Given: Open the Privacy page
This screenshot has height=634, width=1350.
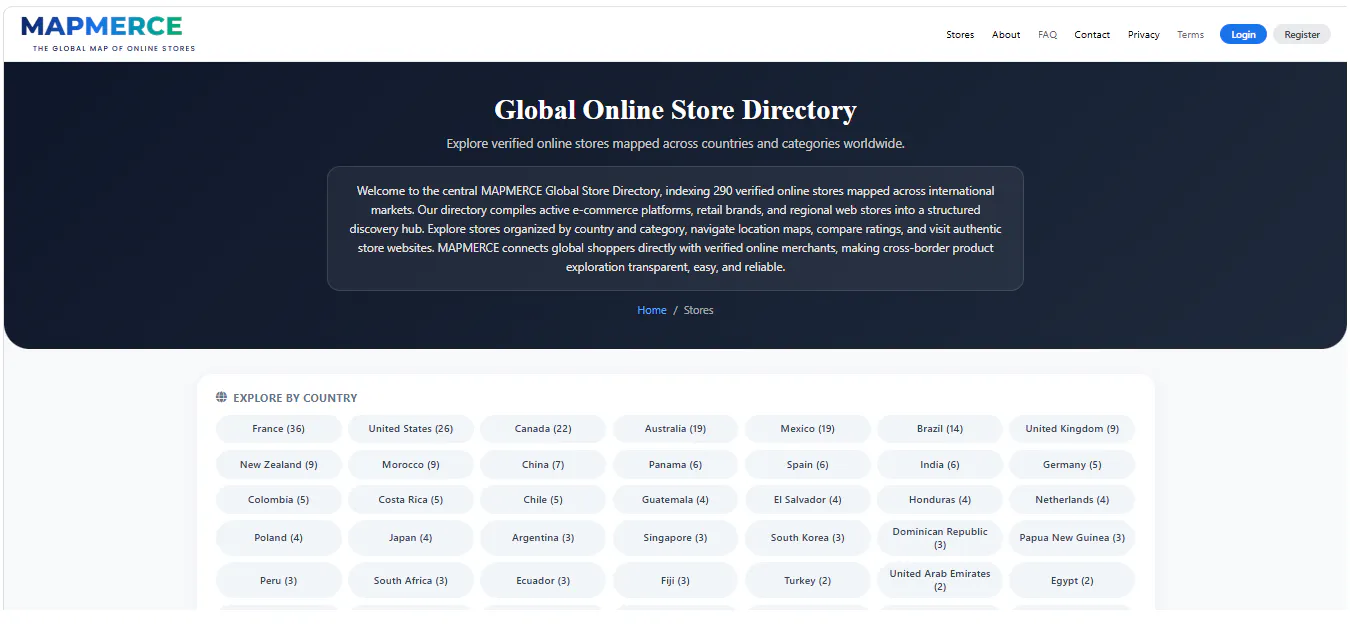Looking at the screenshot, I should (x=1143, y=34).
